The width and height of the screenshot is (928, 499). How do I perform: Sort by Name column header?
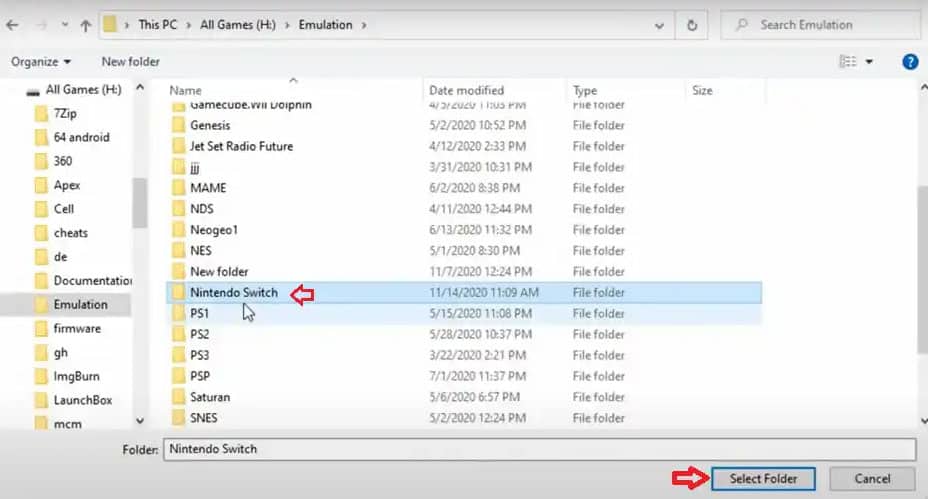coord(185,91)
